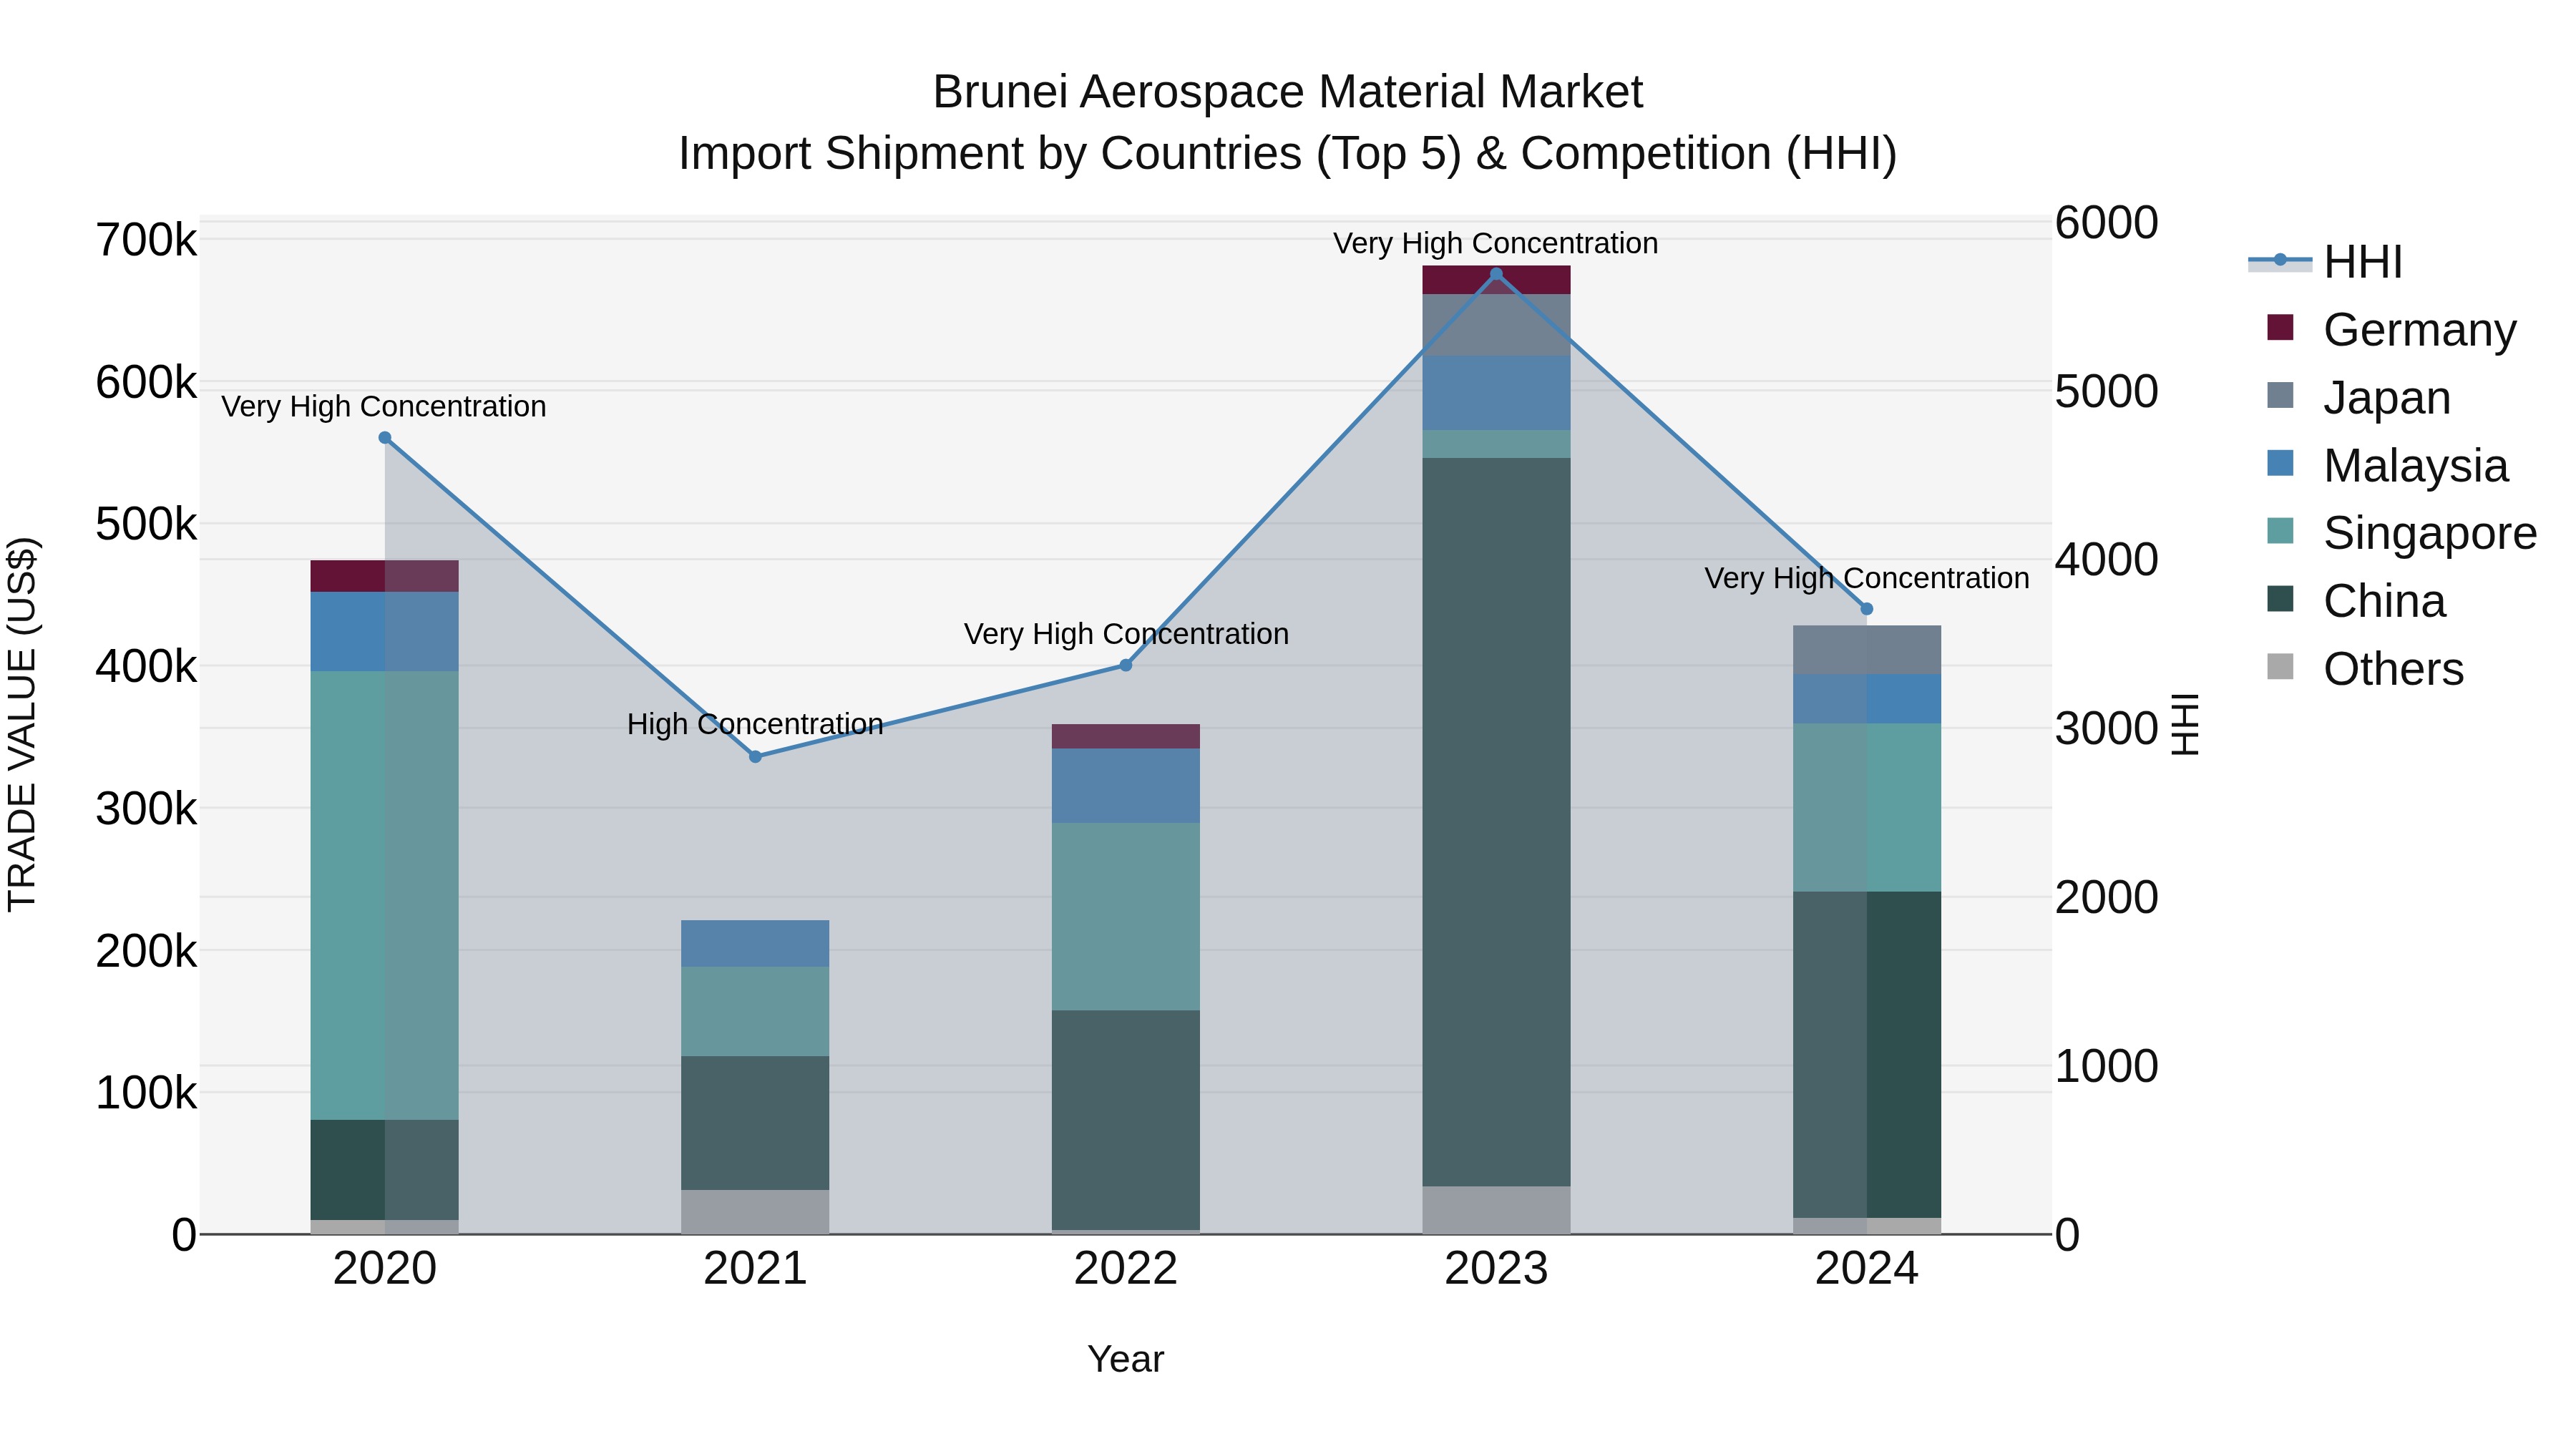Click the 2021 Singapore bar segment
The height and width of the screenshot is (1449, 2576).
pos(755,1011)
